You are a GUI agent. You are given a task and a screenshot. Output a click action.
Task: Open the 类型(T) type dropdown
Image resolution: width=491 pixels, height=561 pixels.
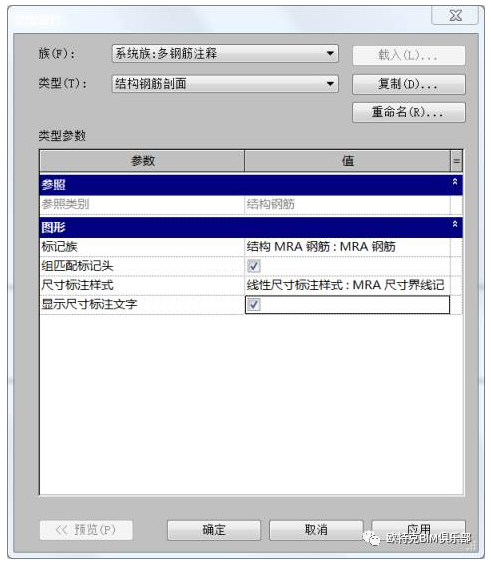coord(225,84)
